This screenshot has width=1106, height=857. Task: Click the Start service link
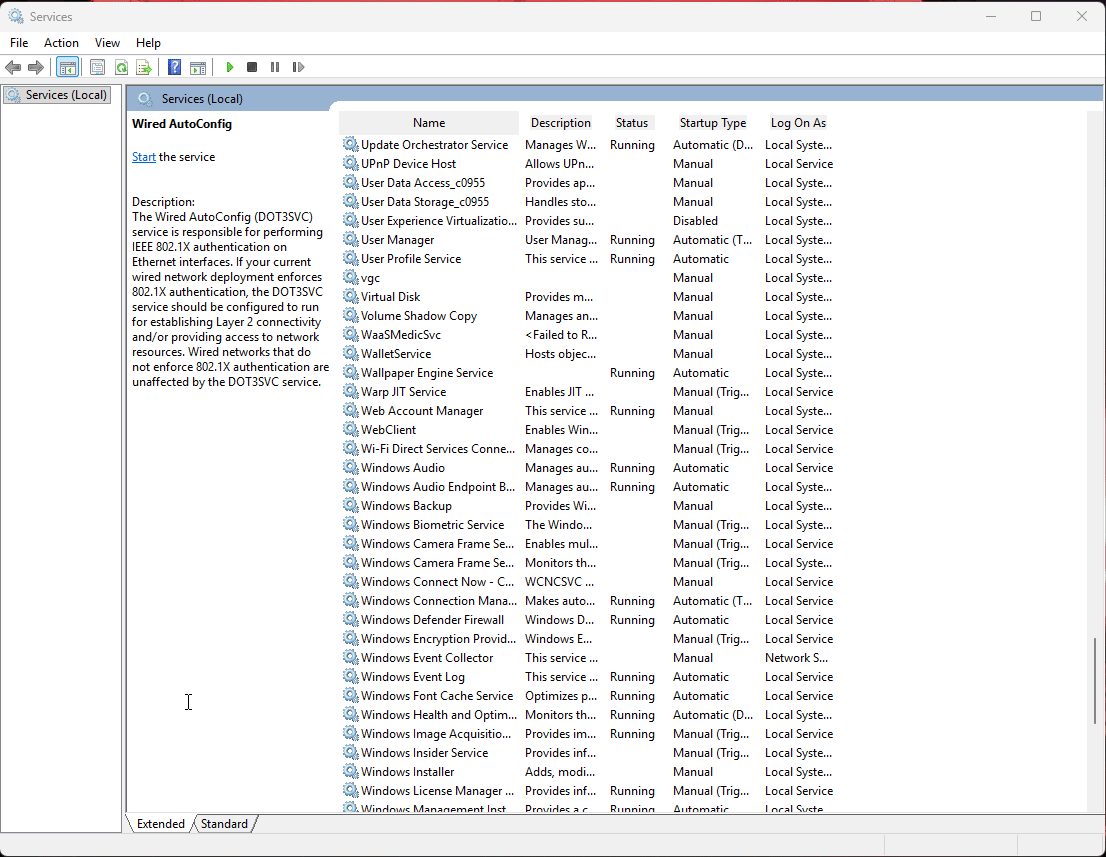pos(144,157)
